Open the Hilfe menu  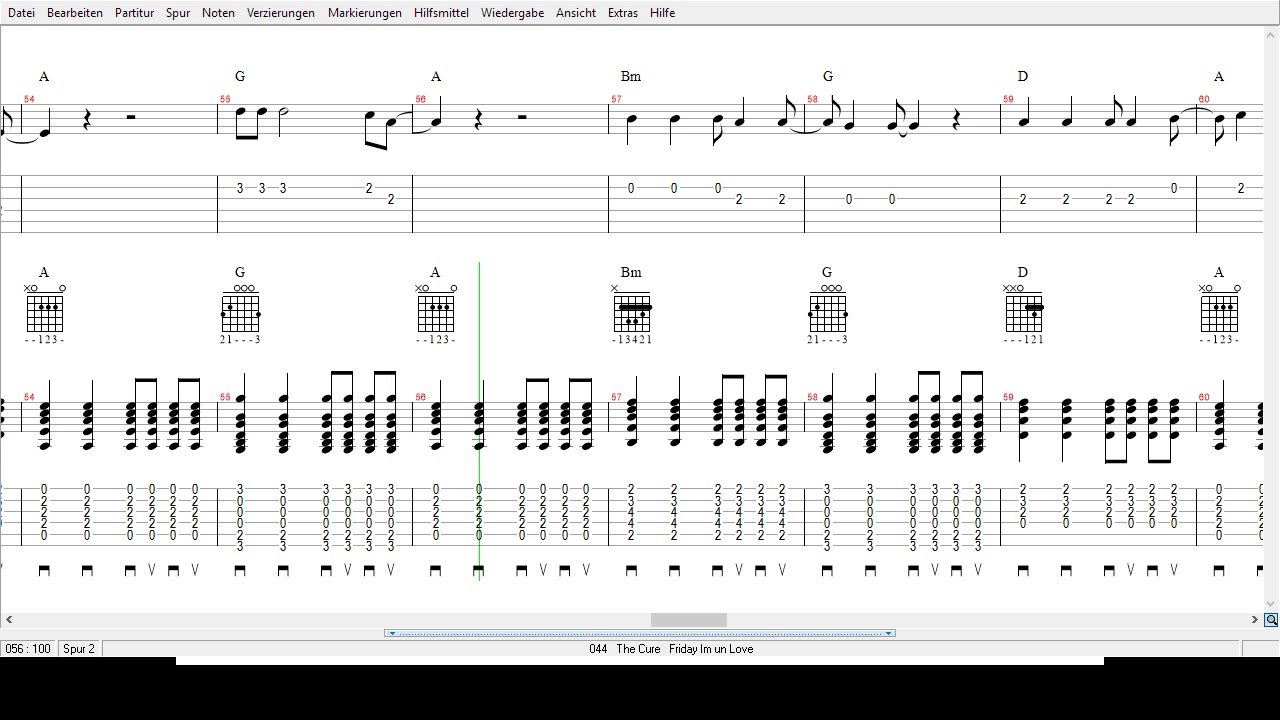click(662, 13)
